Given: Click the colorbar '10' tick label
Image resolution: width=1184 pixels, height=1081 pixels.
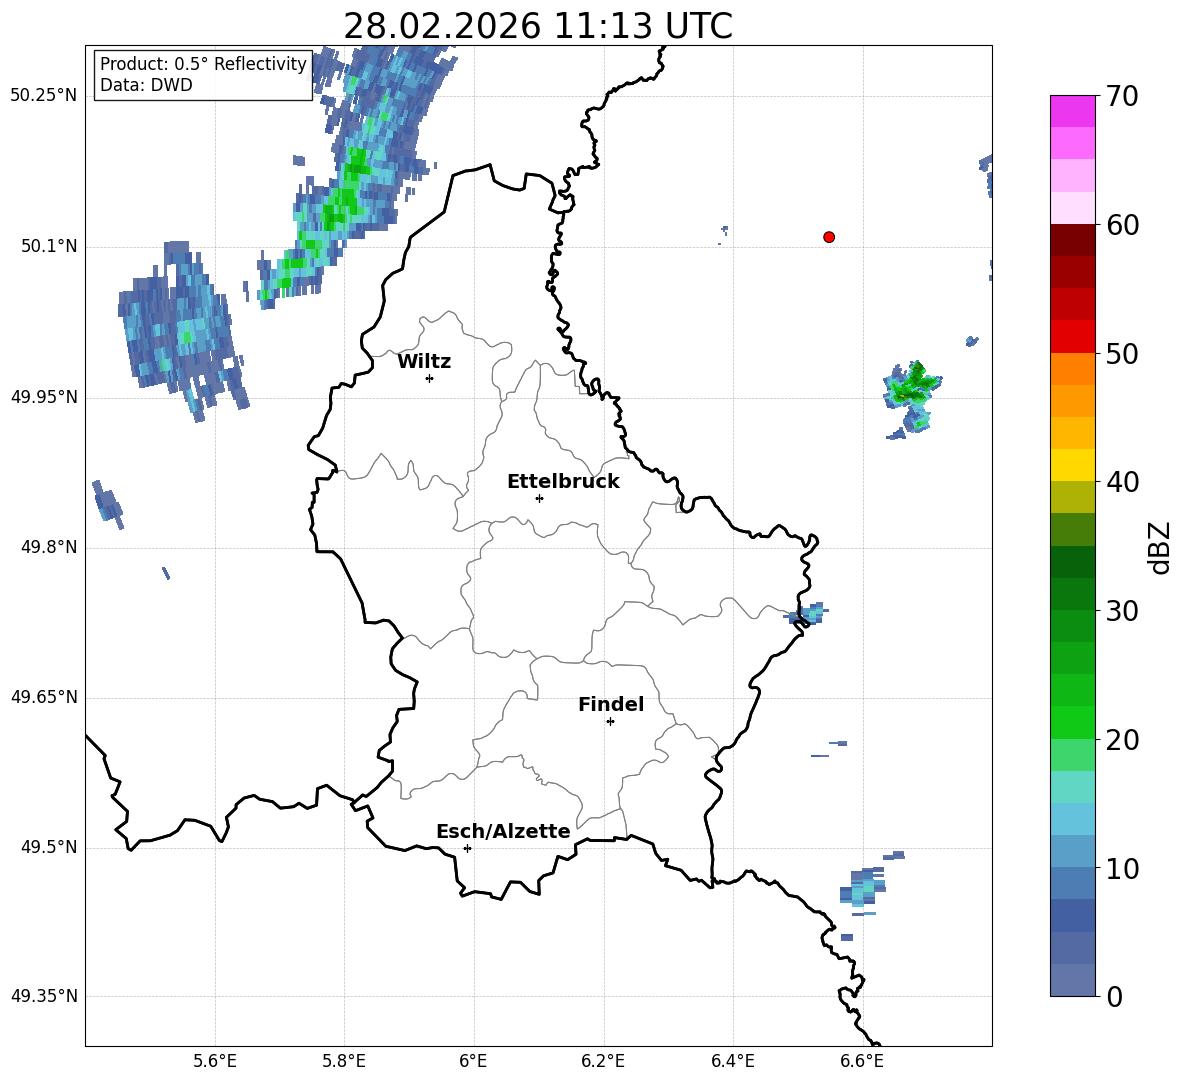Looking at the screenshot, I should (1122, 868).
